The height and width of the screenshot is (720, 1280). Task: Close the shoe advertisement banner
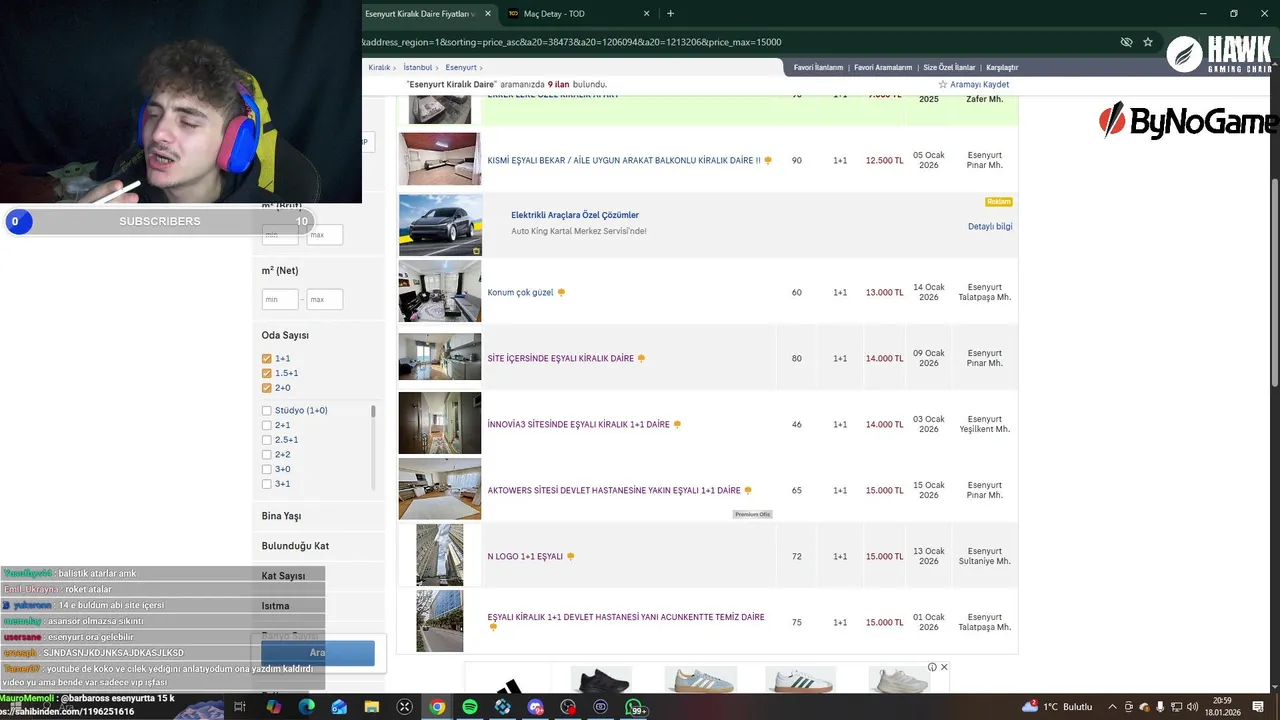tap(944, 667)
